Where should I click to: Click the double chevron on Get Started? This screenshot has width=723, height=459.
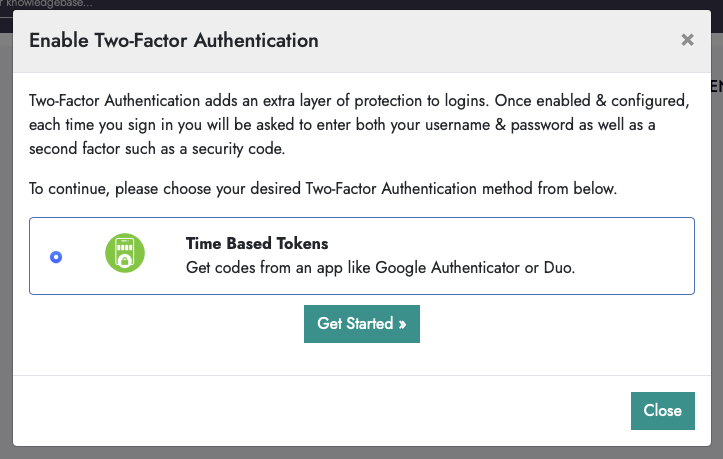tap(401, 324)
